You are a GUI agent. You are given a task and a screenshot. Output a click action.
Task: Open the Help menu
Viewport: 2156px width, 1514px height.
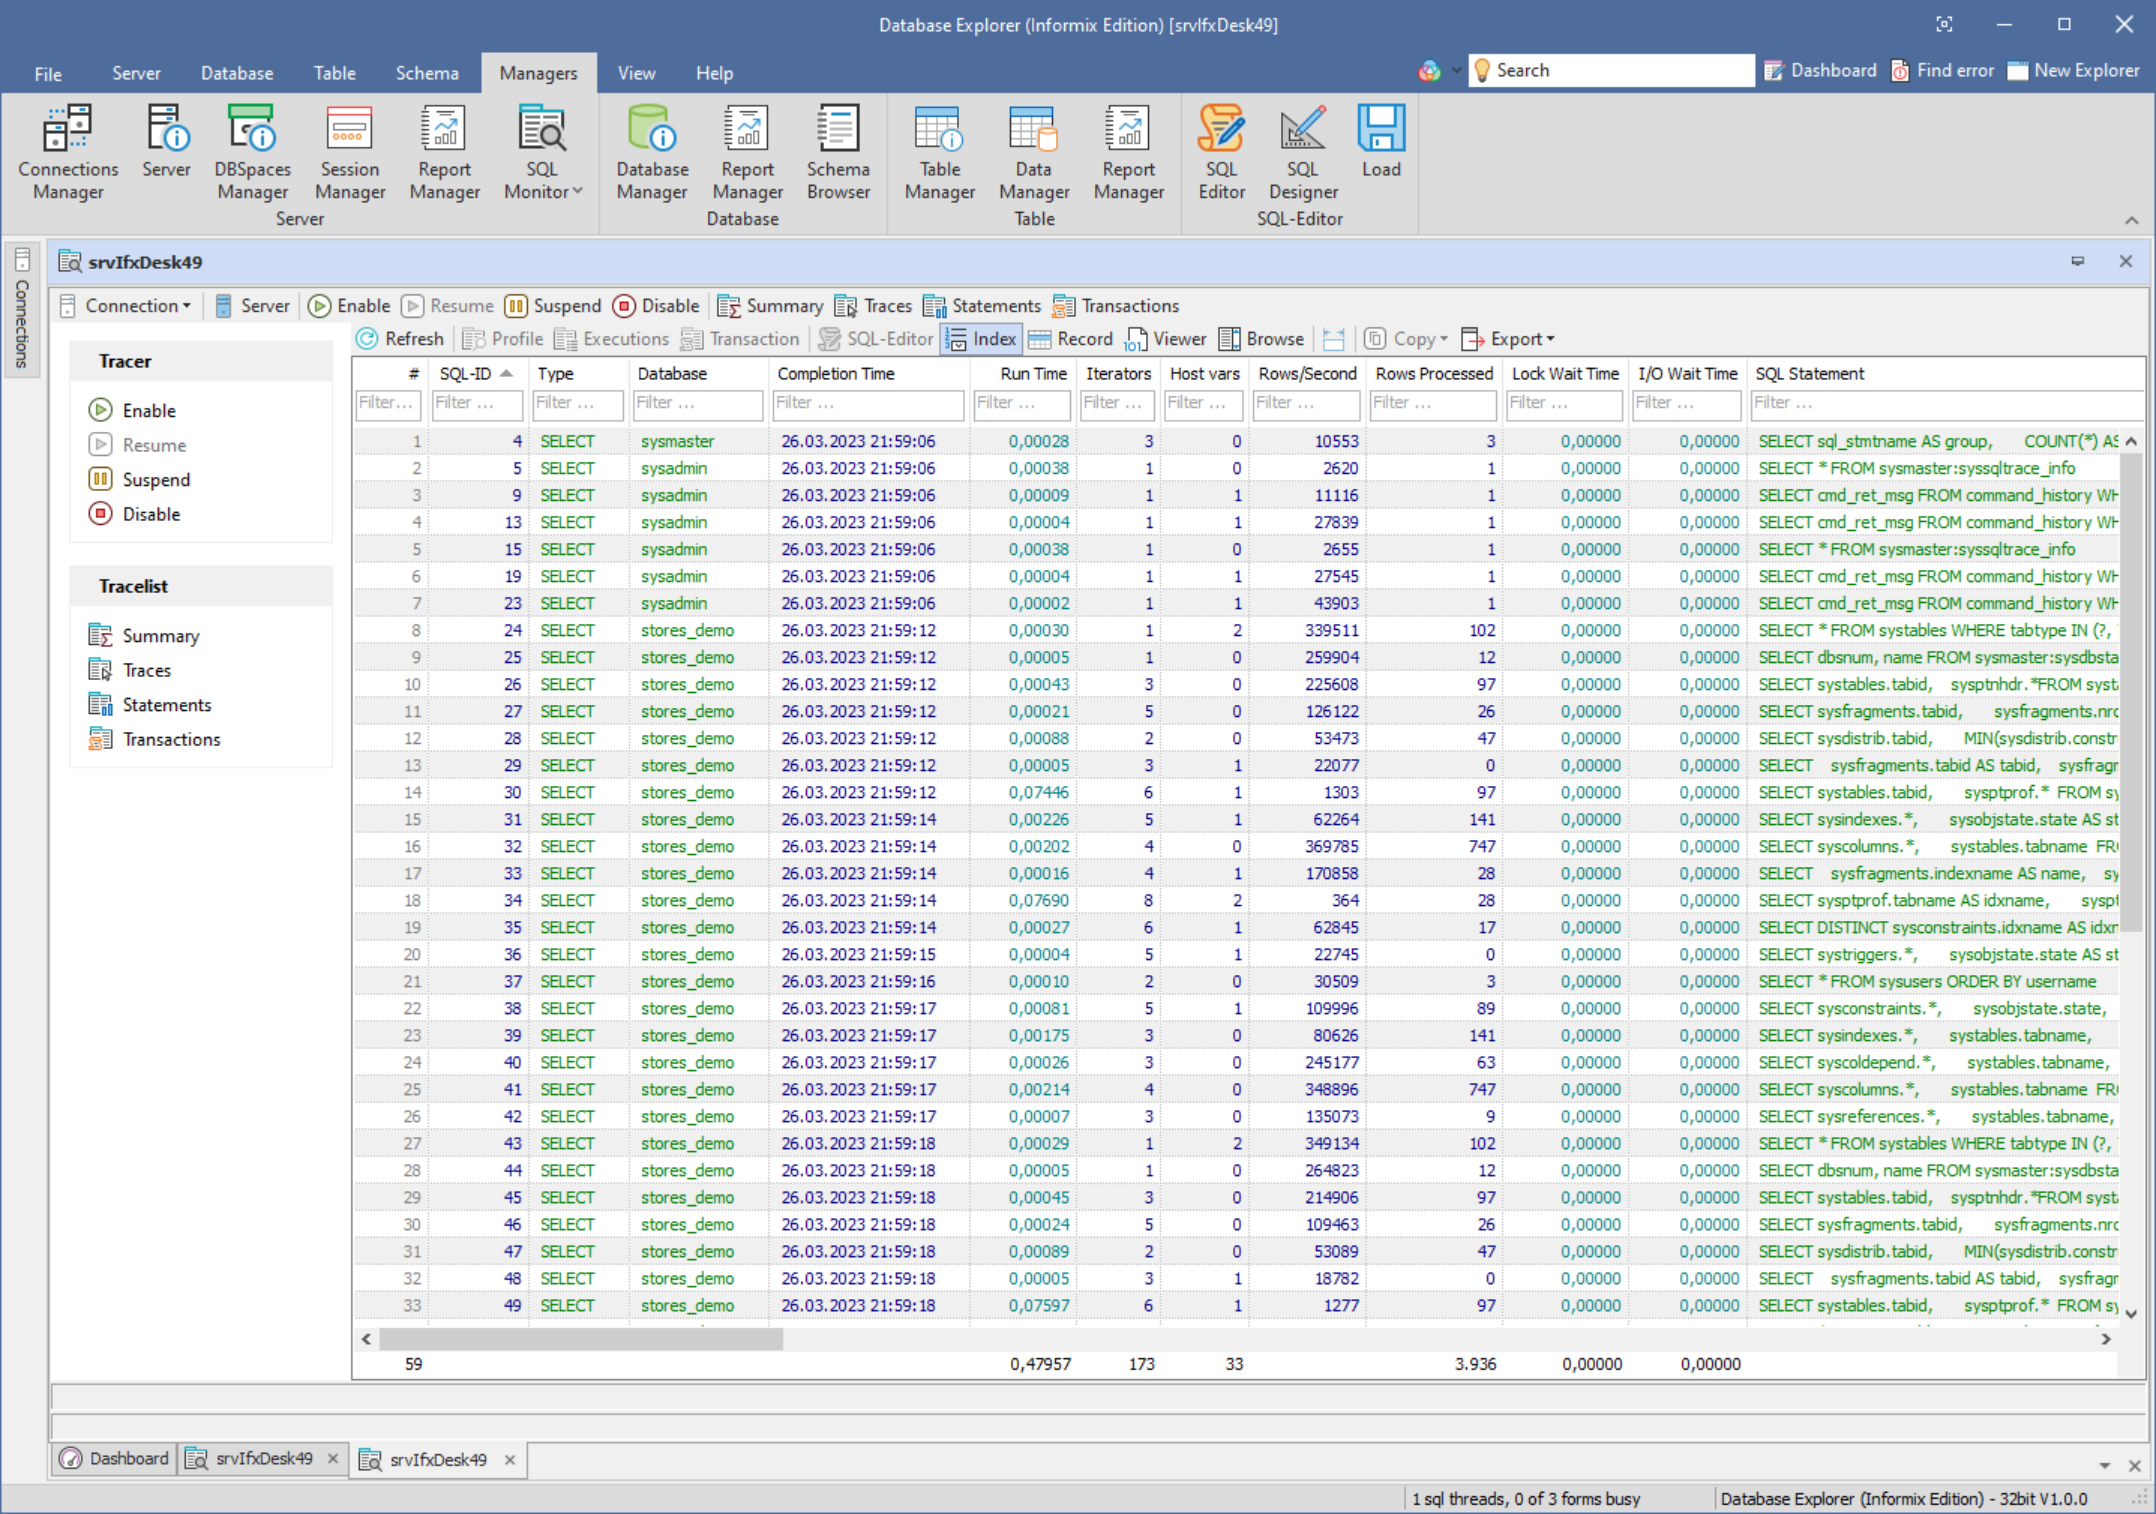point(714,73)
